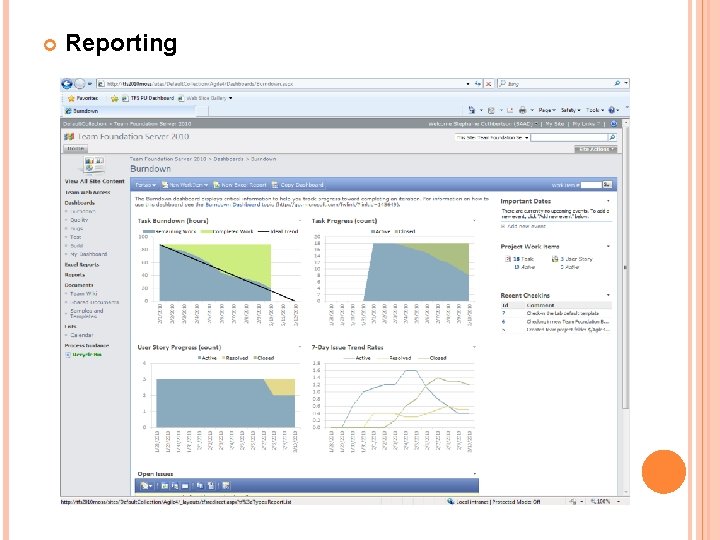This screenshot has width=720, height=540.
Task: Click the site search magnifier icon
Action: pyautogui.click(x=612, y=137)
